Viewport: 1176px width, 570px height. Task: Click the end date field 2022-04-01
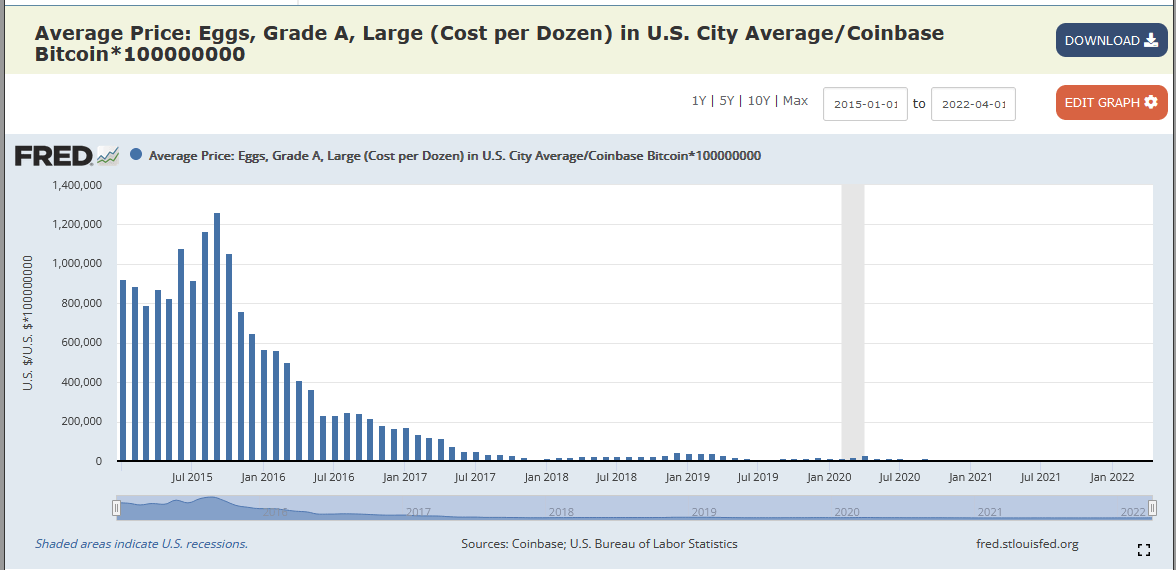[974, 104]
